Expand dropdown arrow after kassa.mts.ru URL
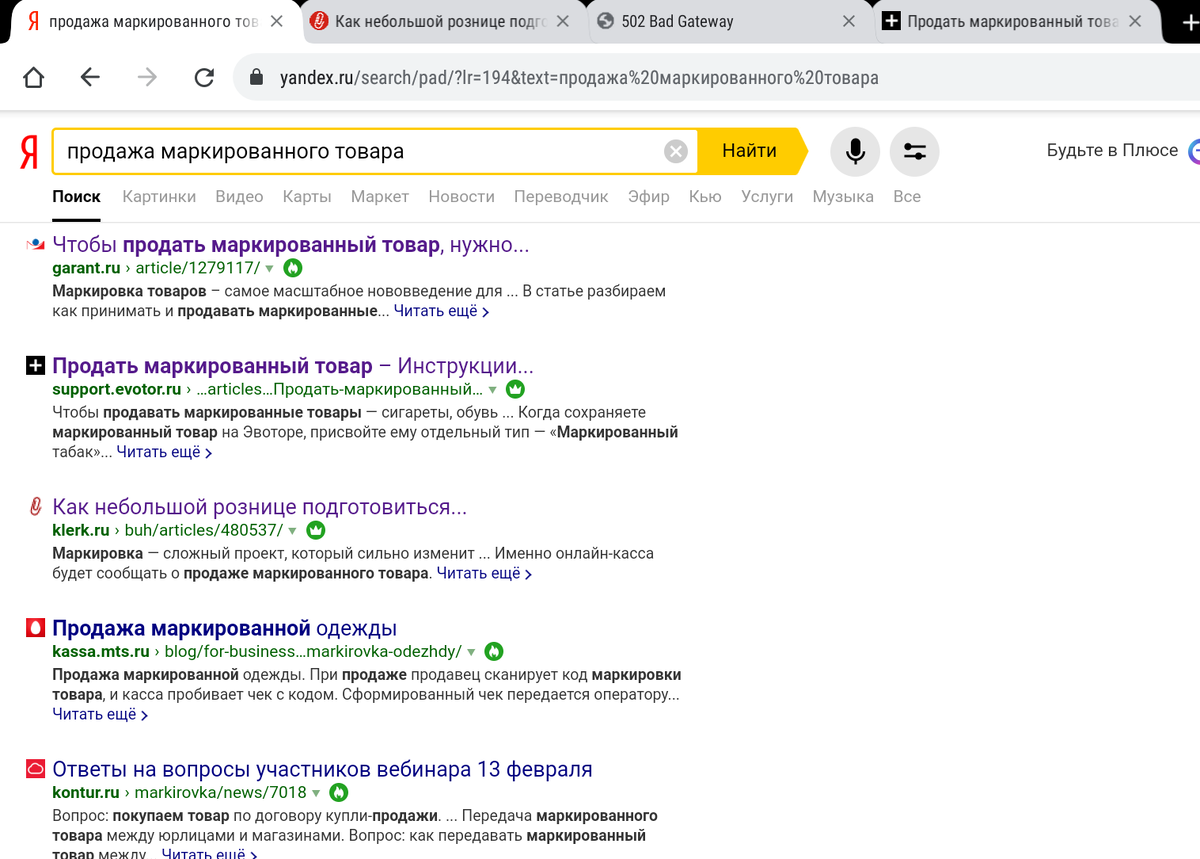This screenshot has height=859, width=1200. coord(471,652)
